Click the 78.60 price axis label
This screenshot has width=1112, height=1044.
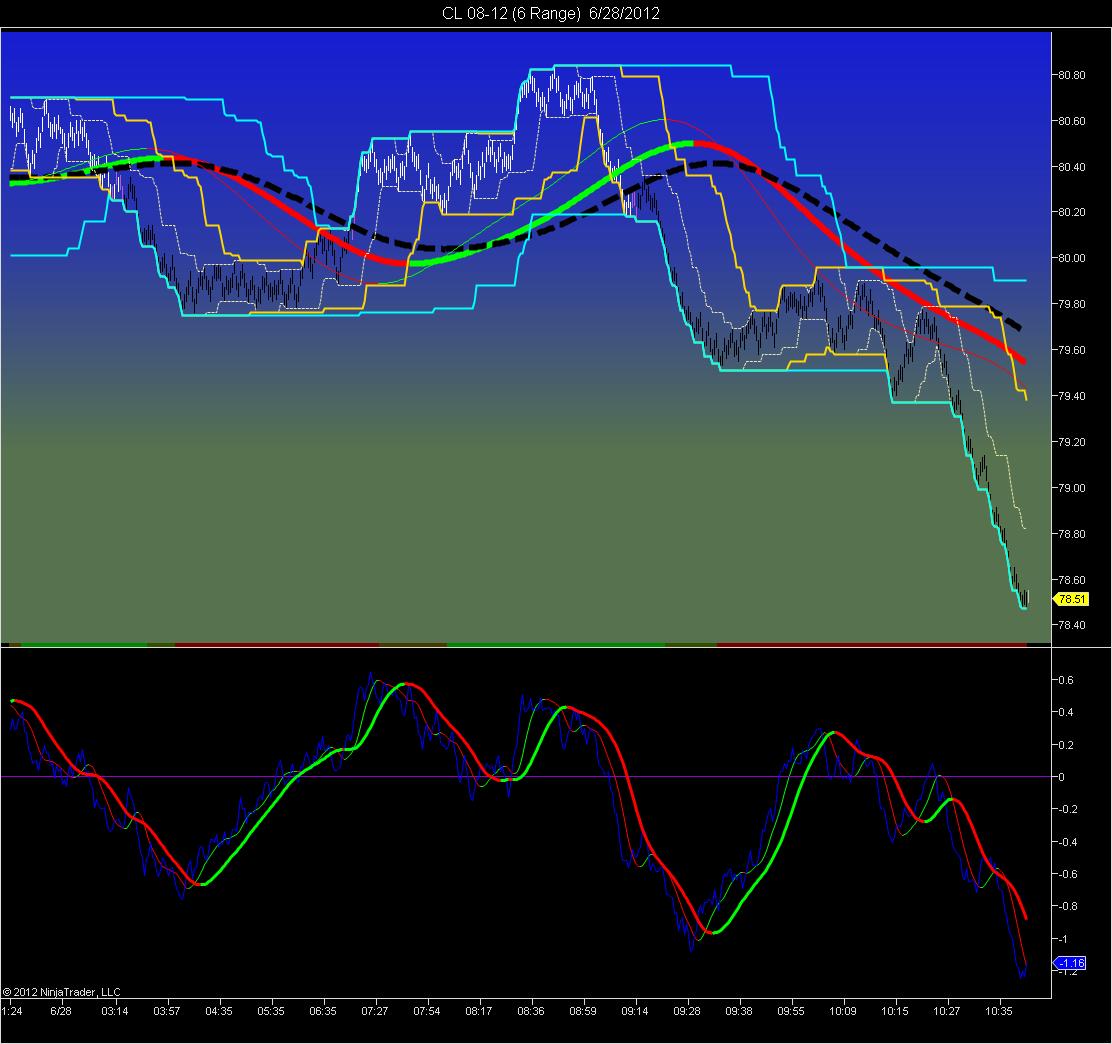(x=1072, y=580)
